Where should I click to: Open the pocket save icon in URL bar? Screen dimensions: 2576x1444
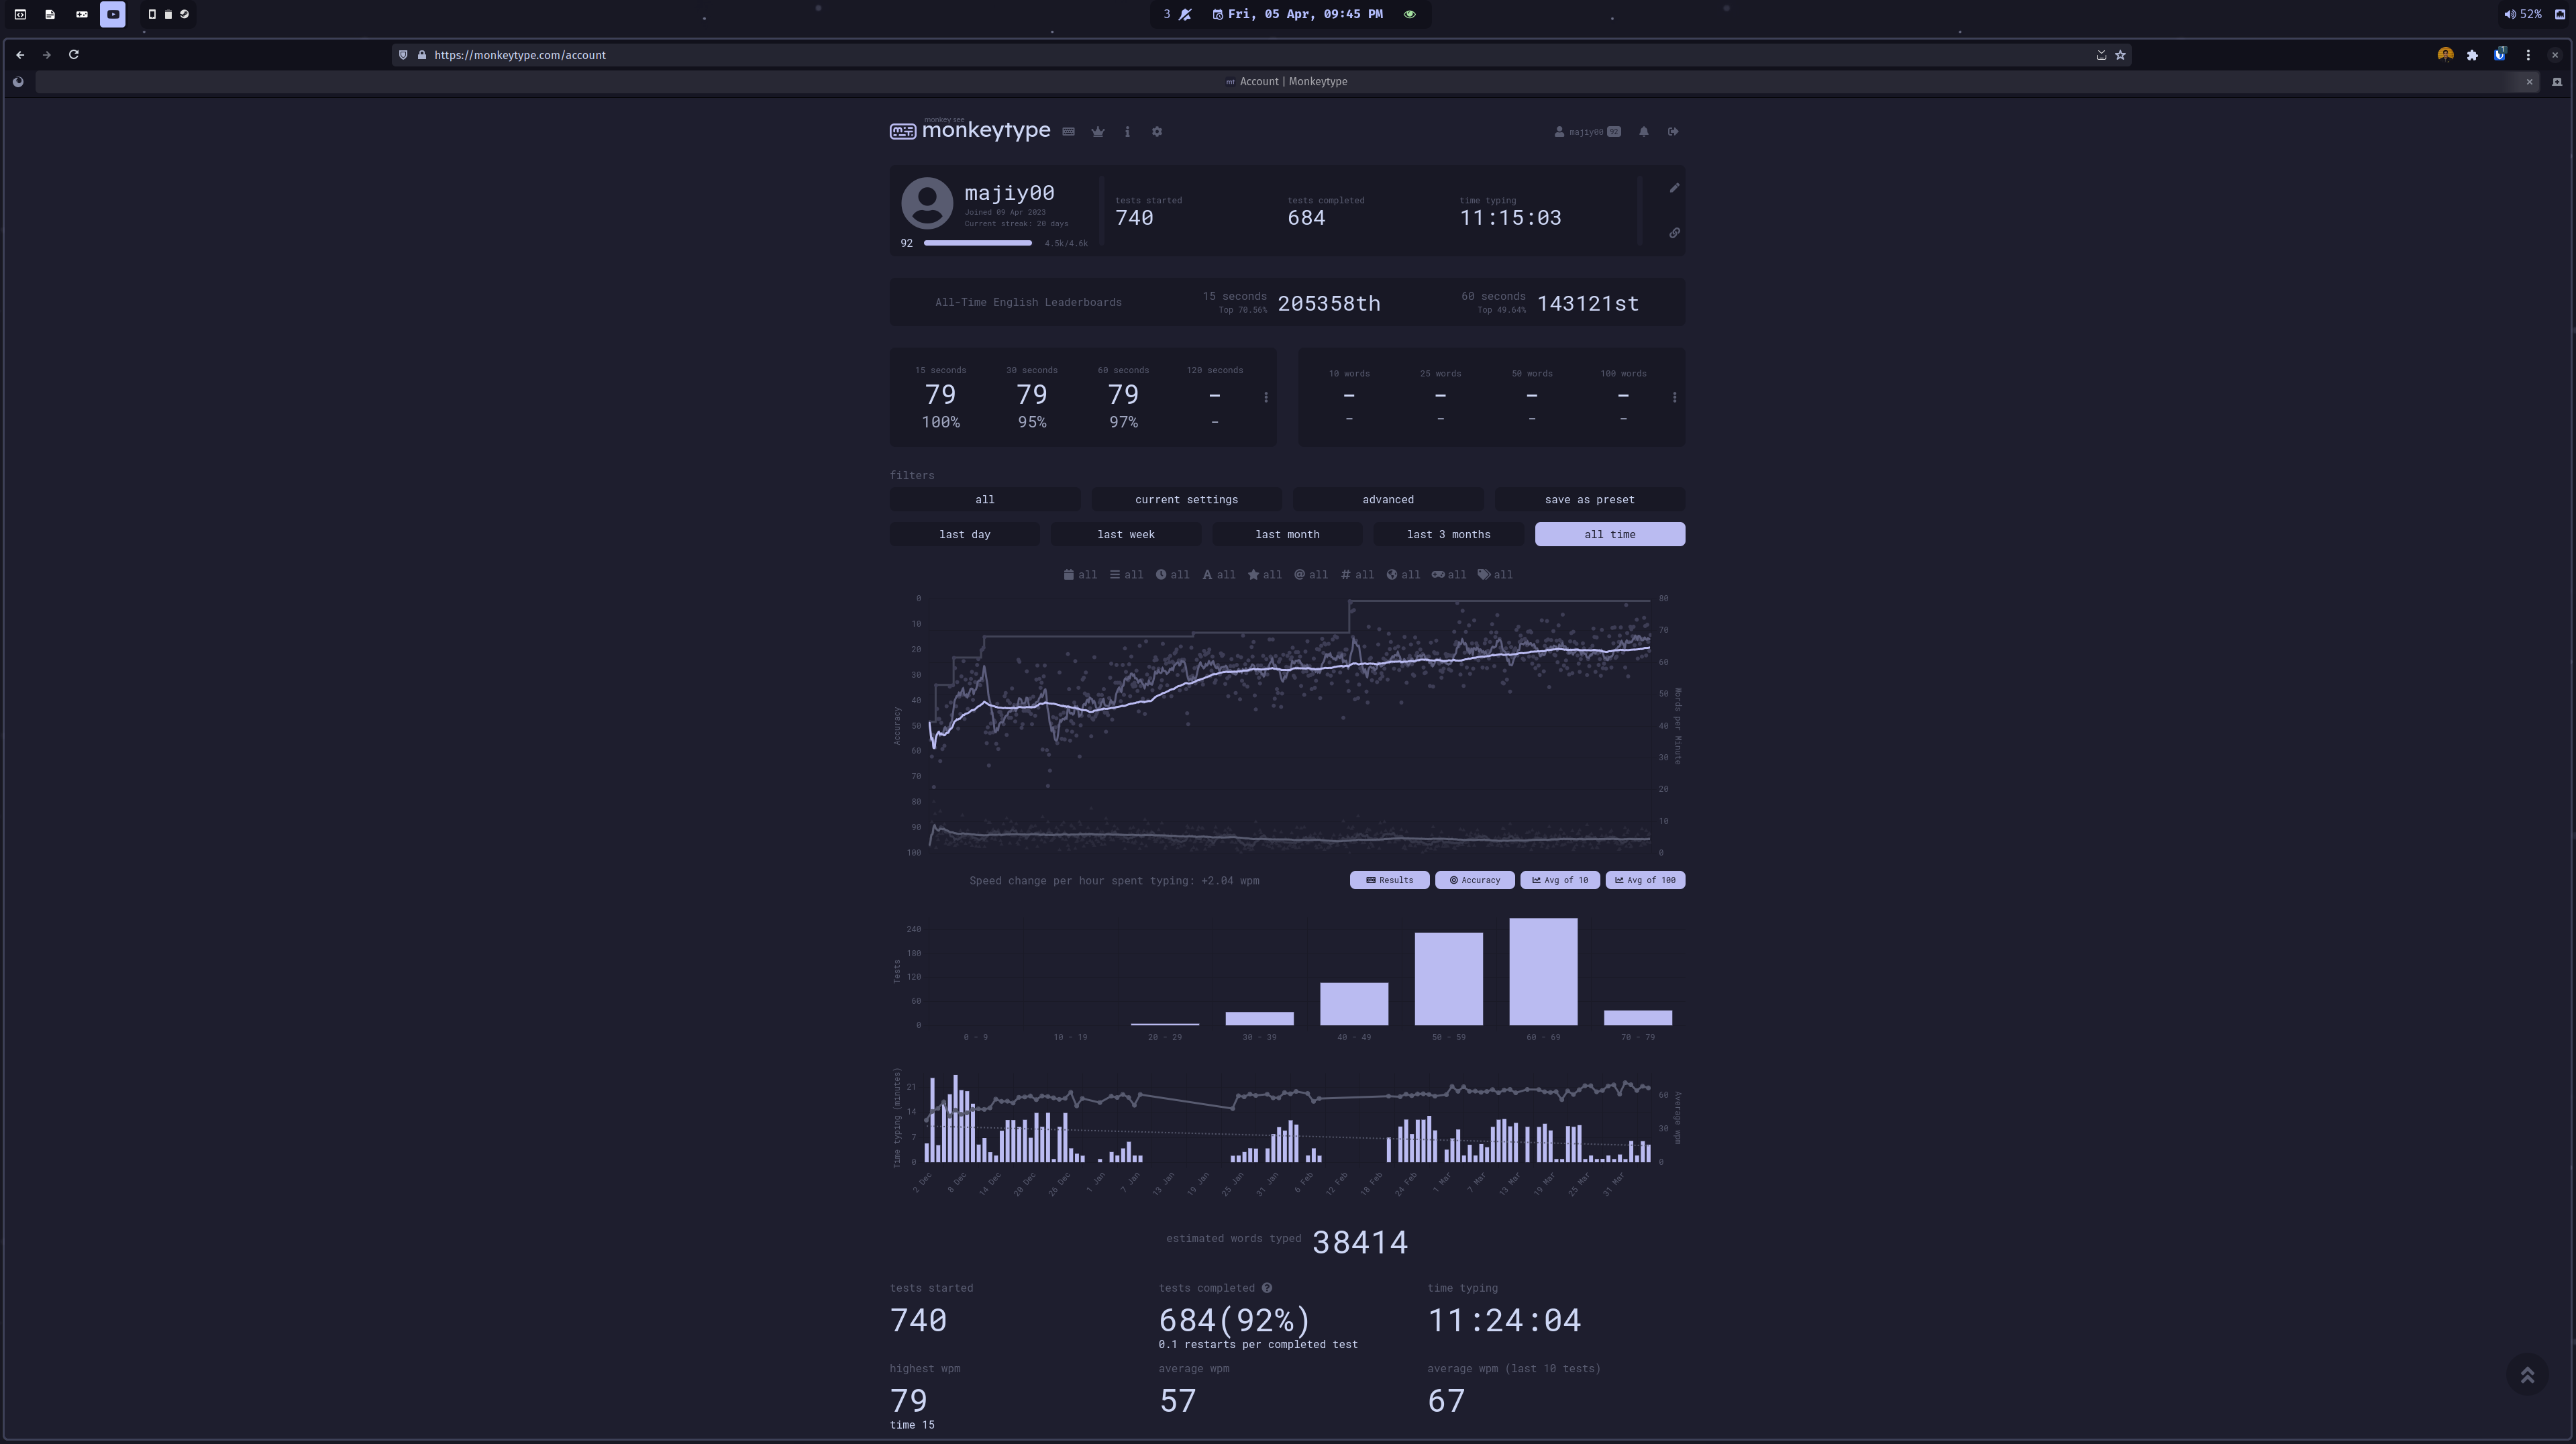click(2101, 55)
